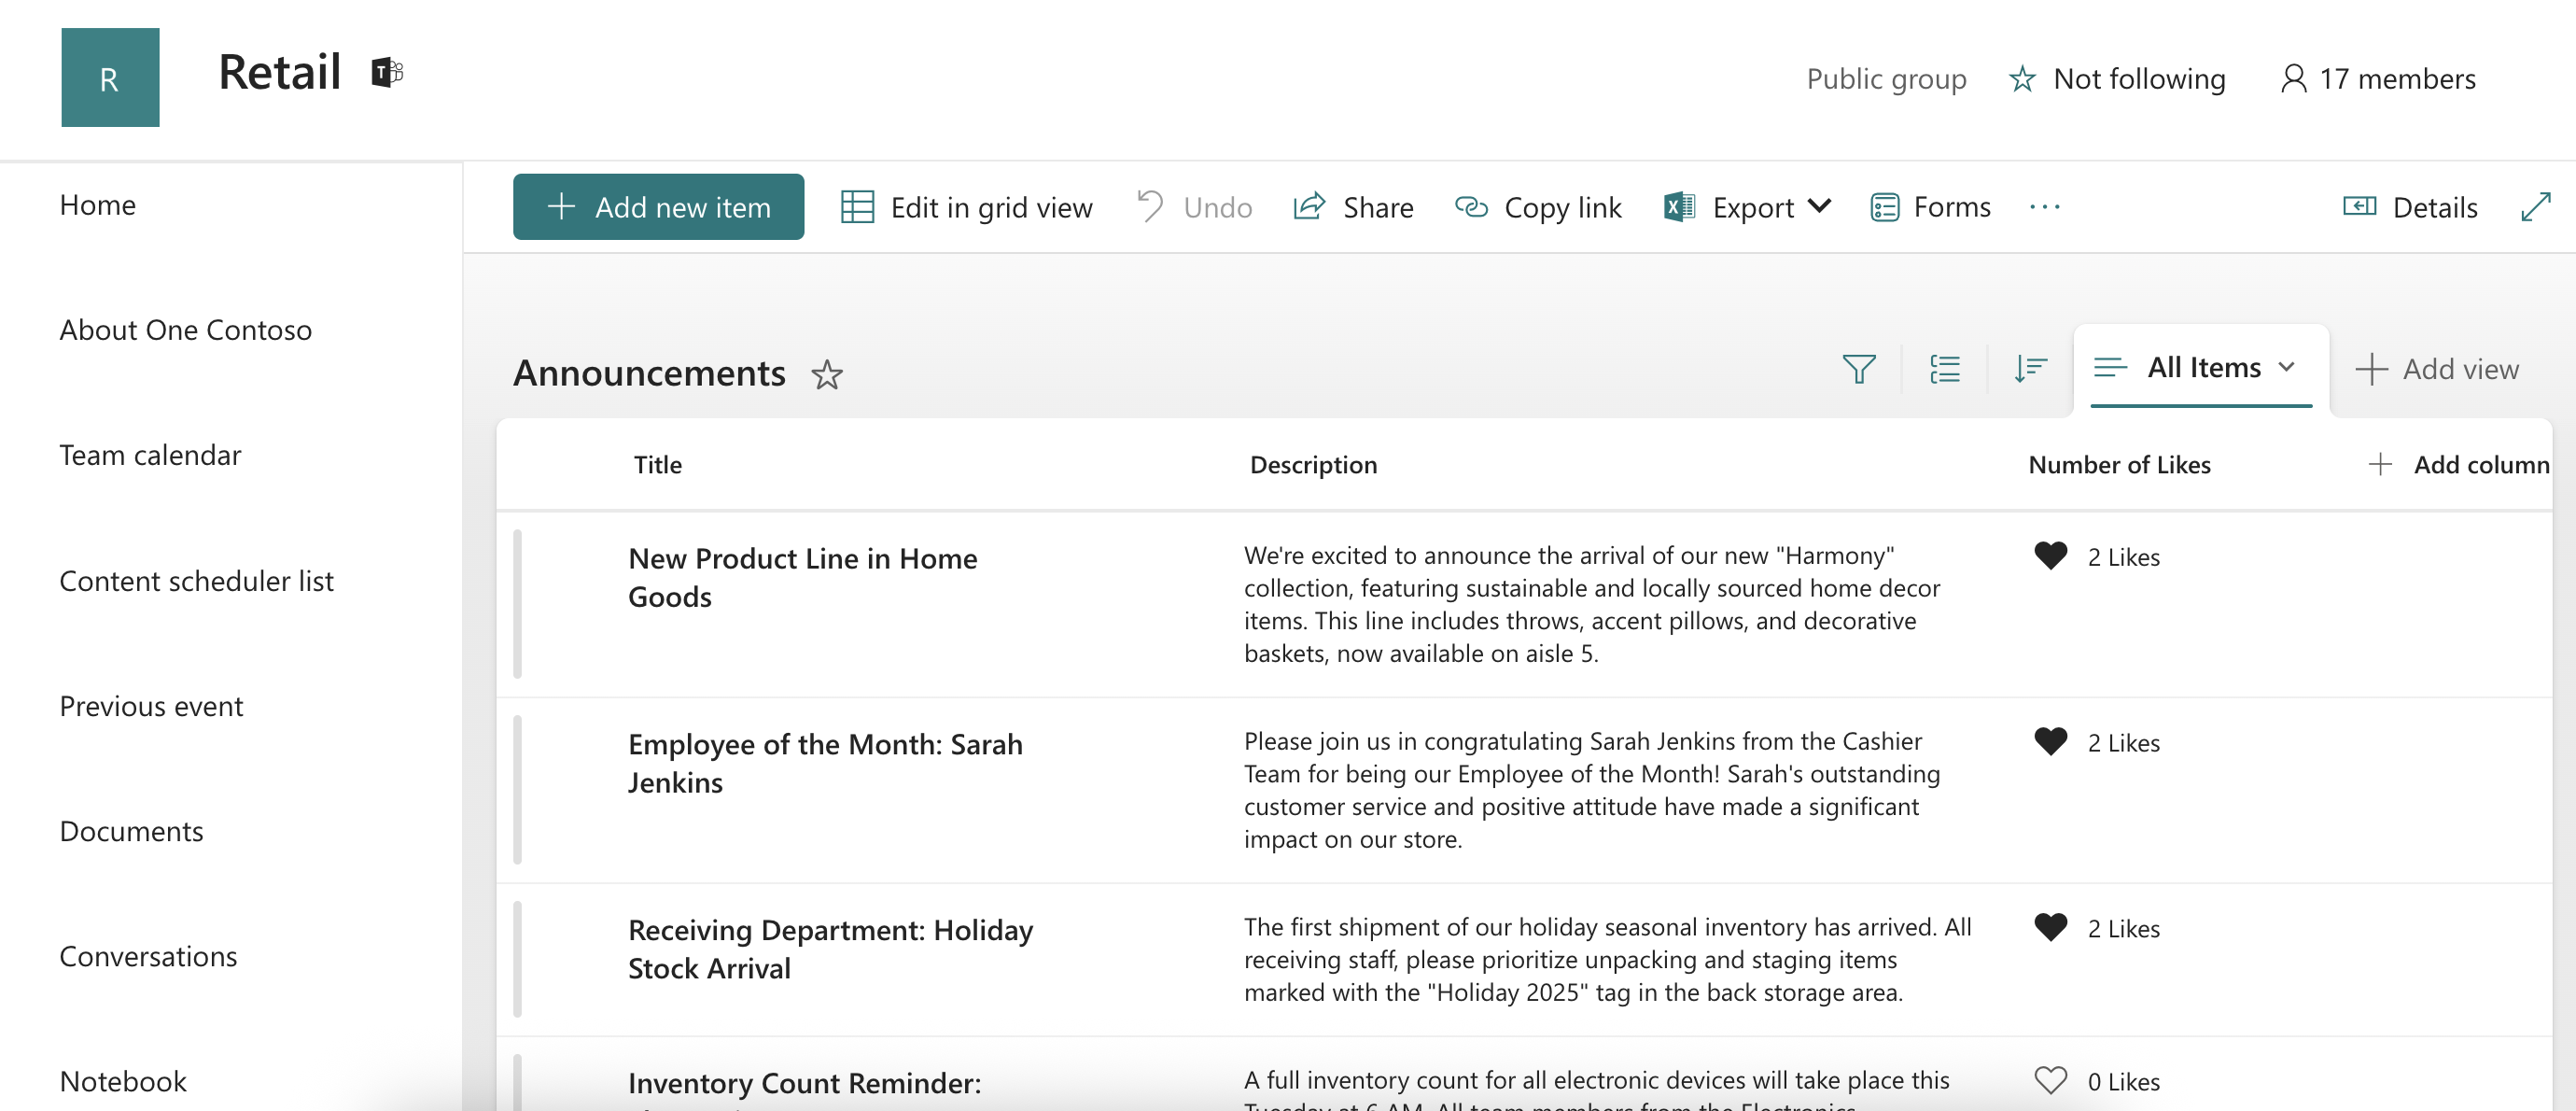Toggle the Not following star

tap(2022, 79)
